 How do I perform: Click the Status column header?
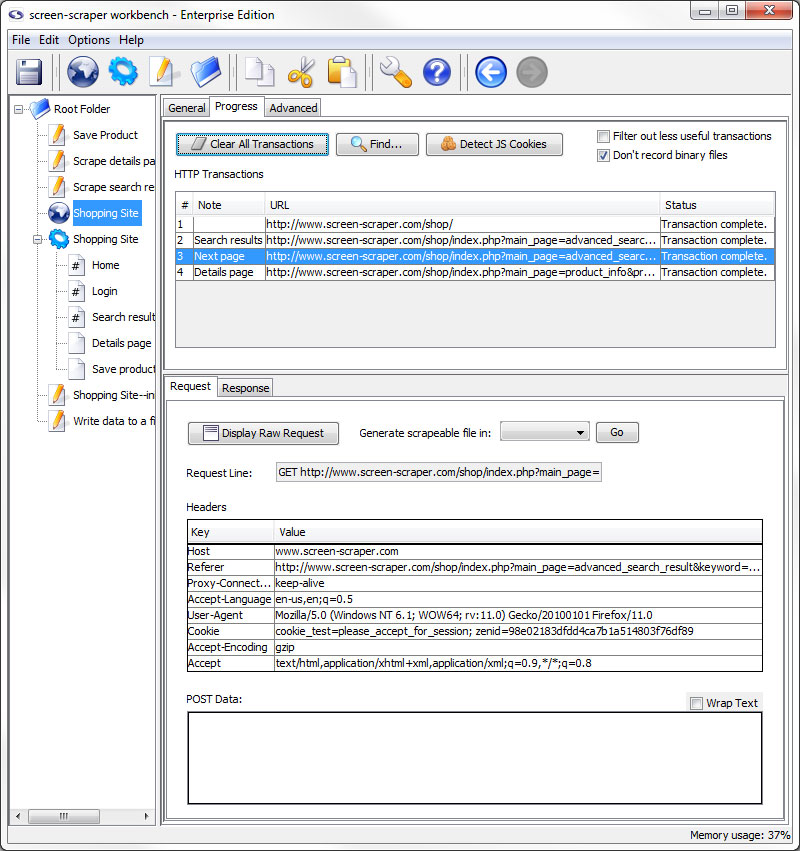718,205
